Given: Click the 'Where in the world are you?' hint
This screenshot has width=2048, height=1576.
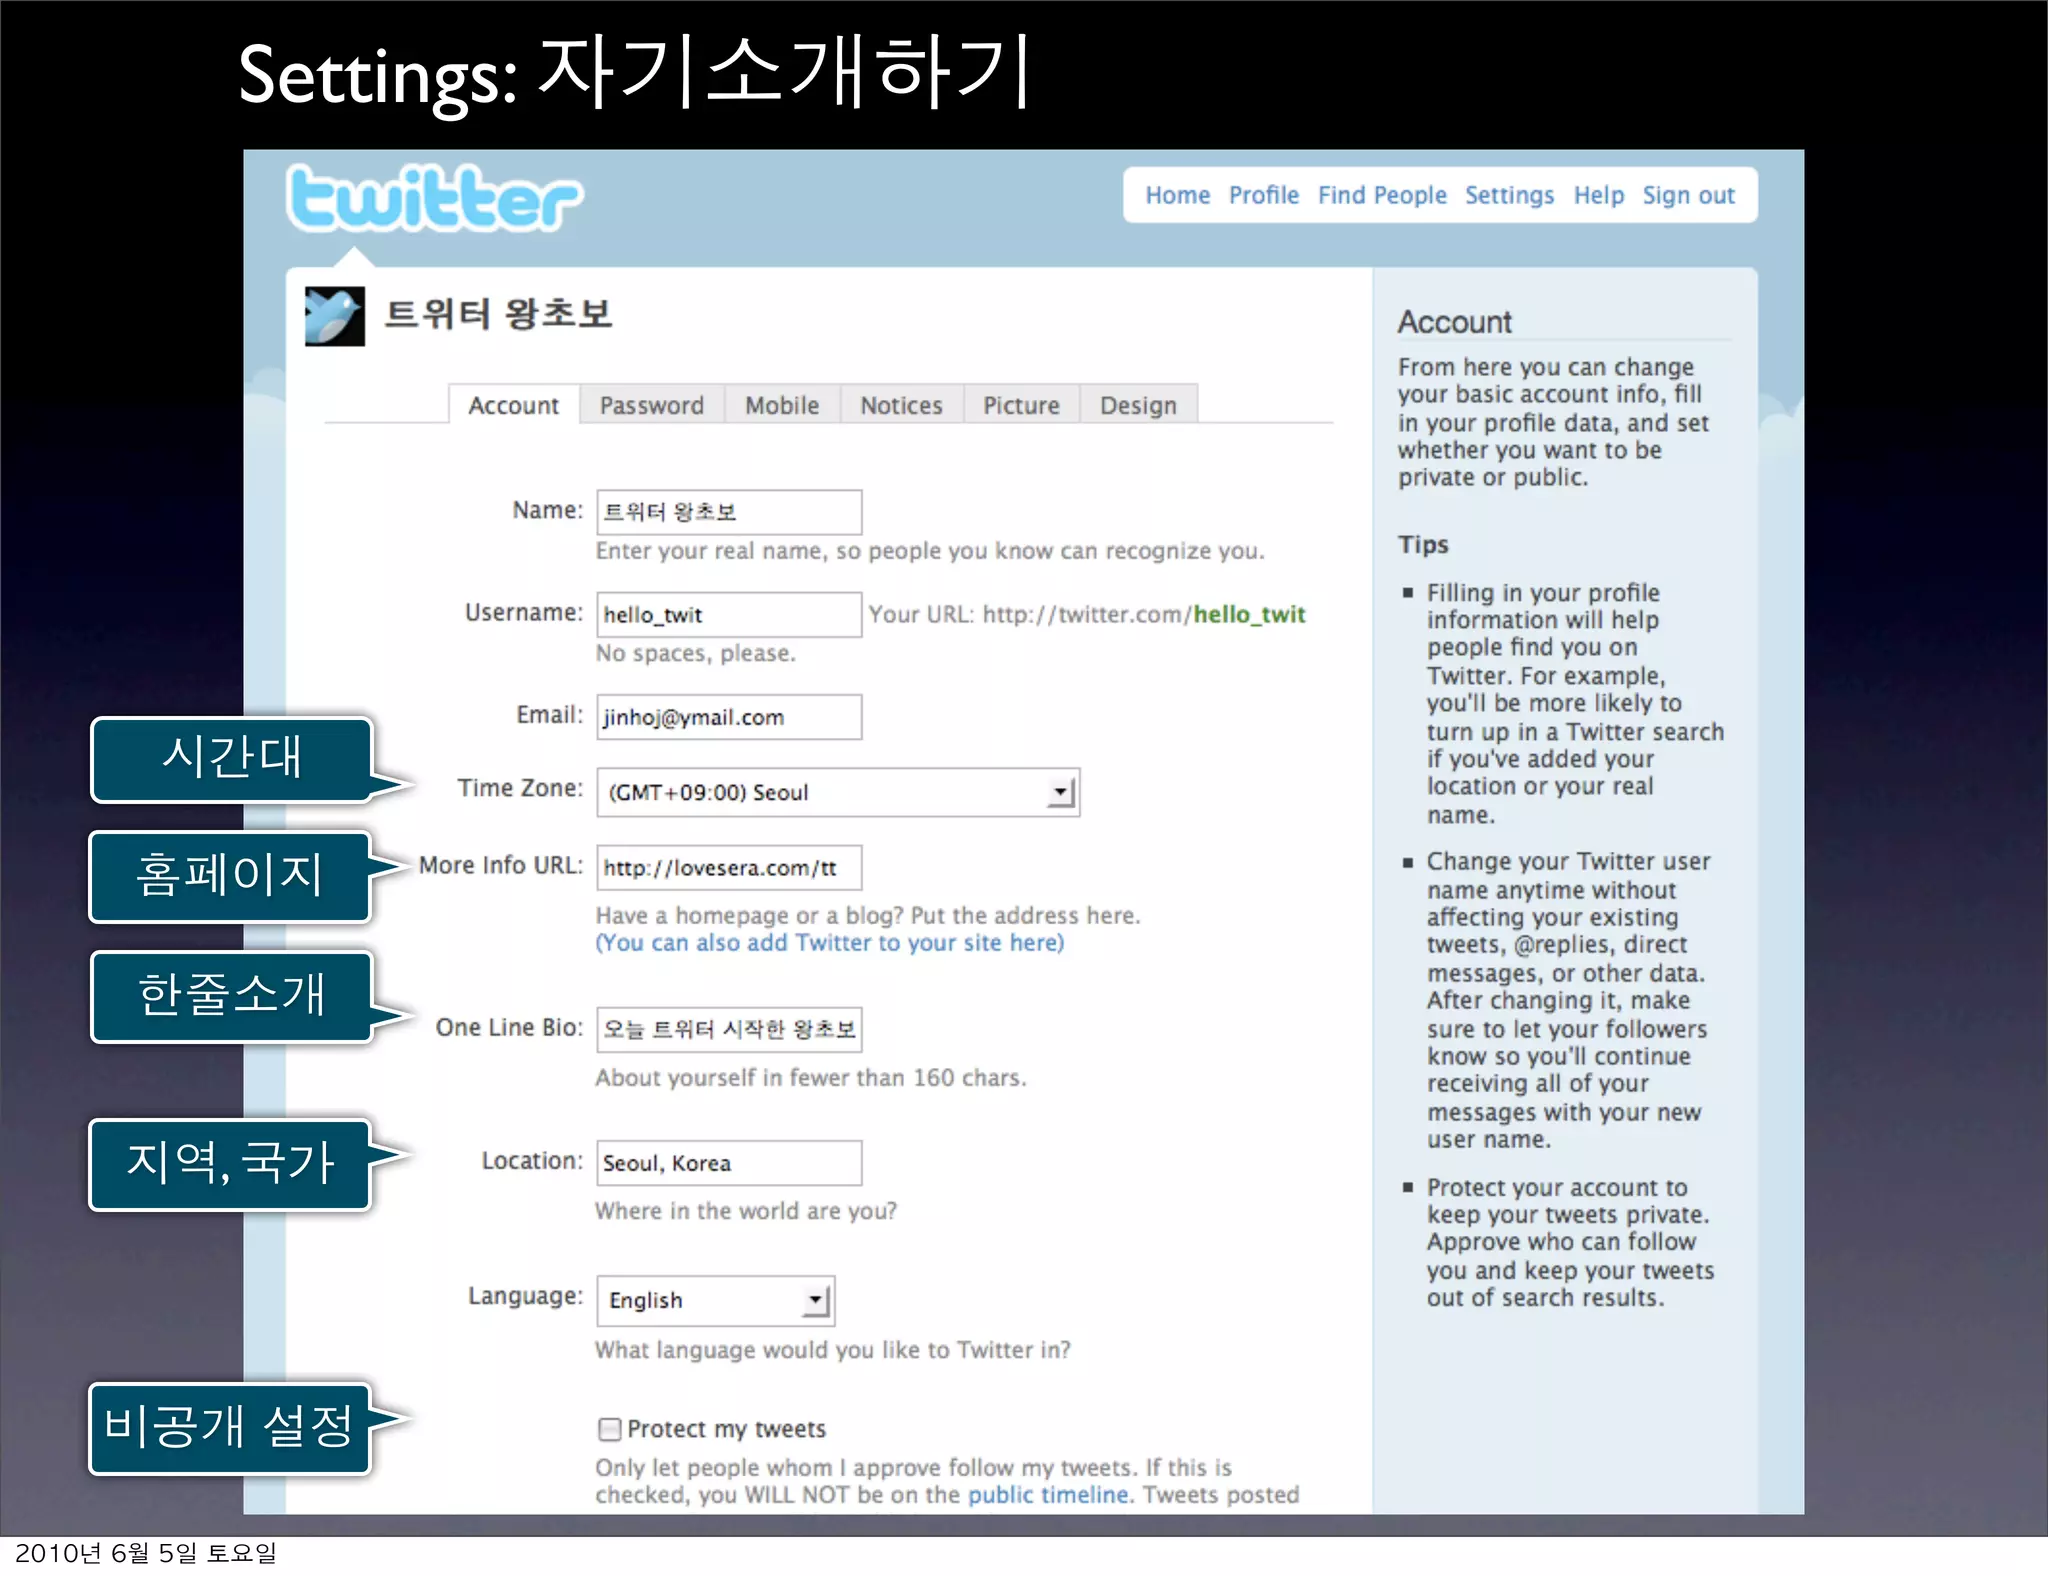Looking at the screenshot, I should tap(746, 1211).
